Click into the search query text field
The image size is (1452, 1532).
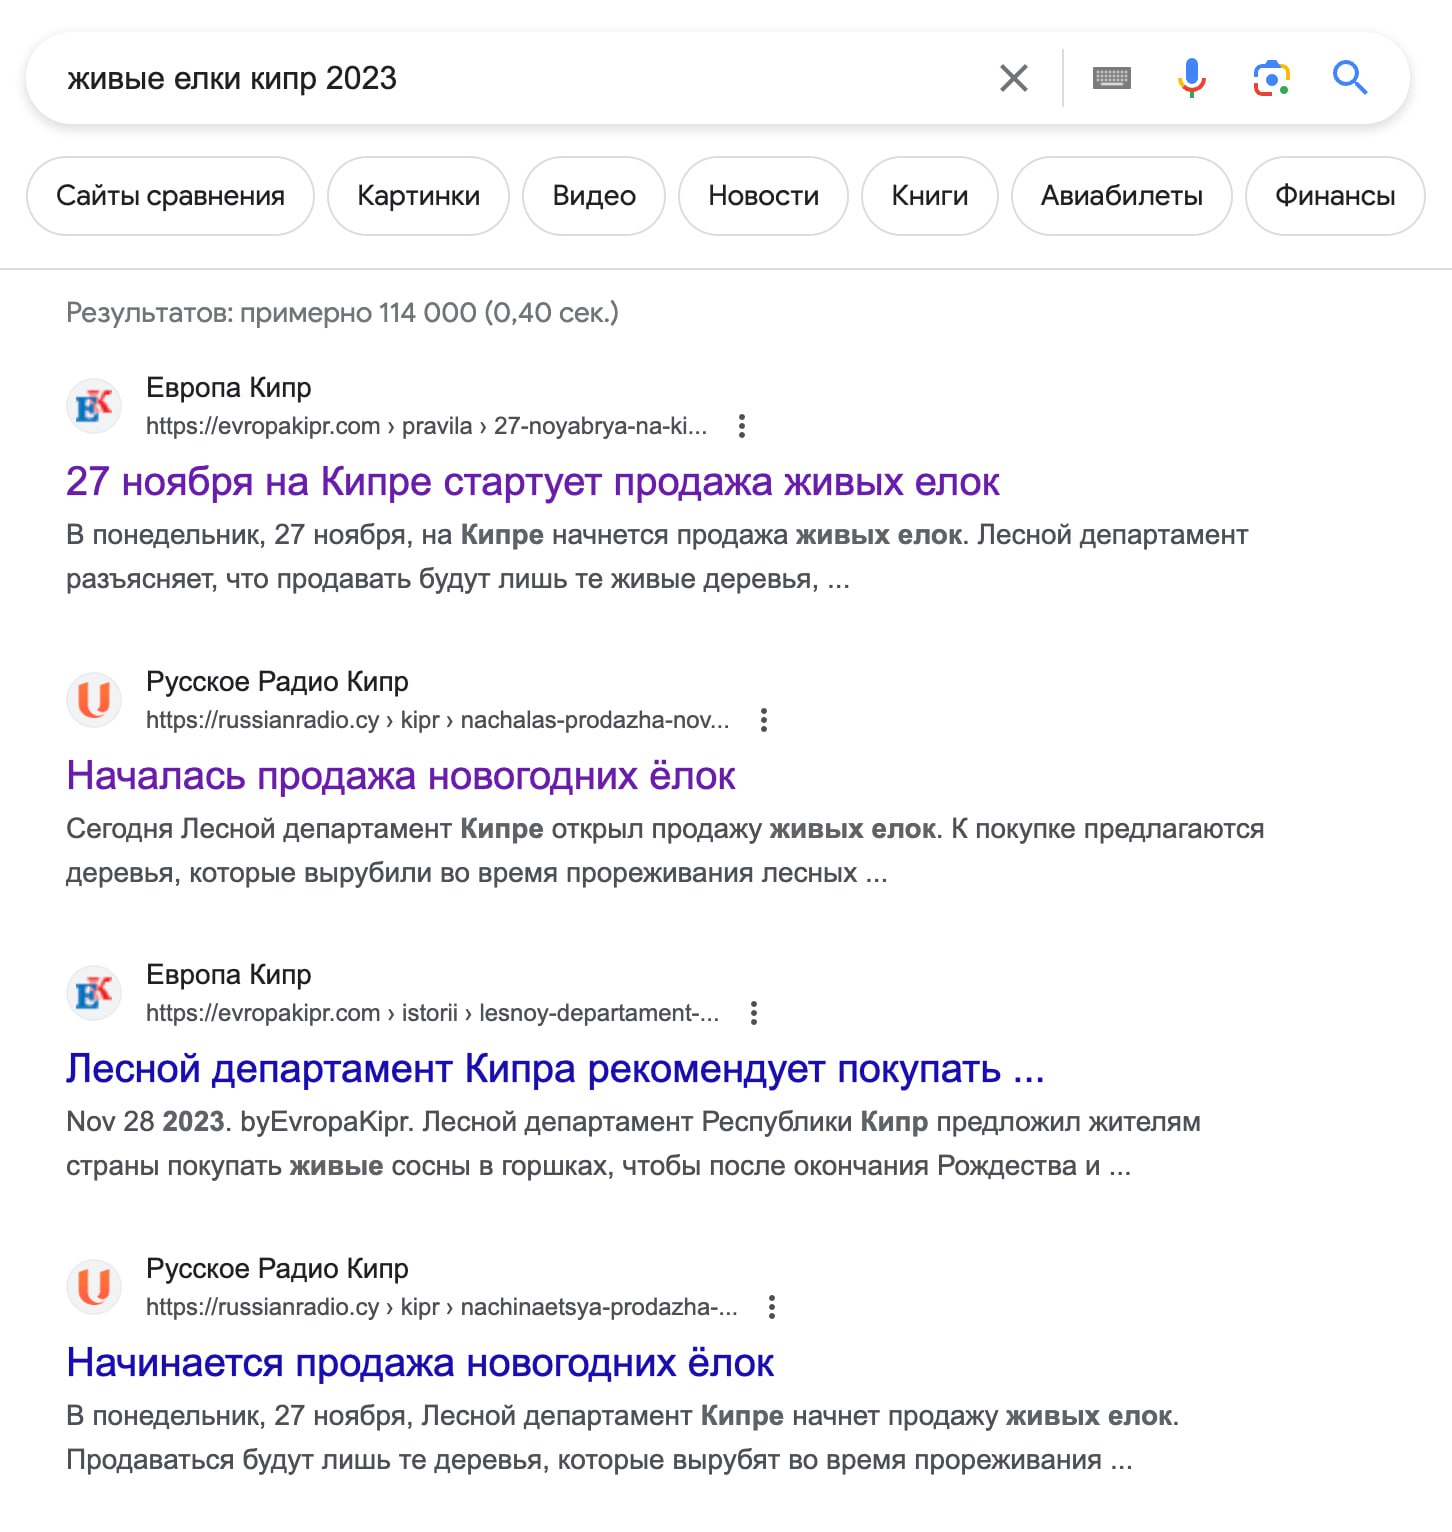[x=500, y=78]
